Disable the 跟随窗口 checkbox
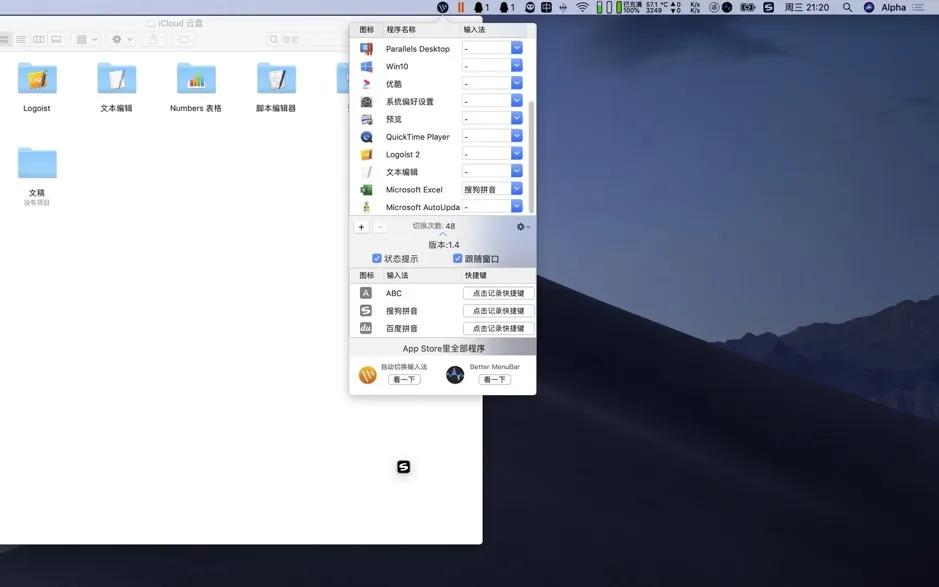Image resolution: width=939 pixels, height=587 pixels. (457, 257)
